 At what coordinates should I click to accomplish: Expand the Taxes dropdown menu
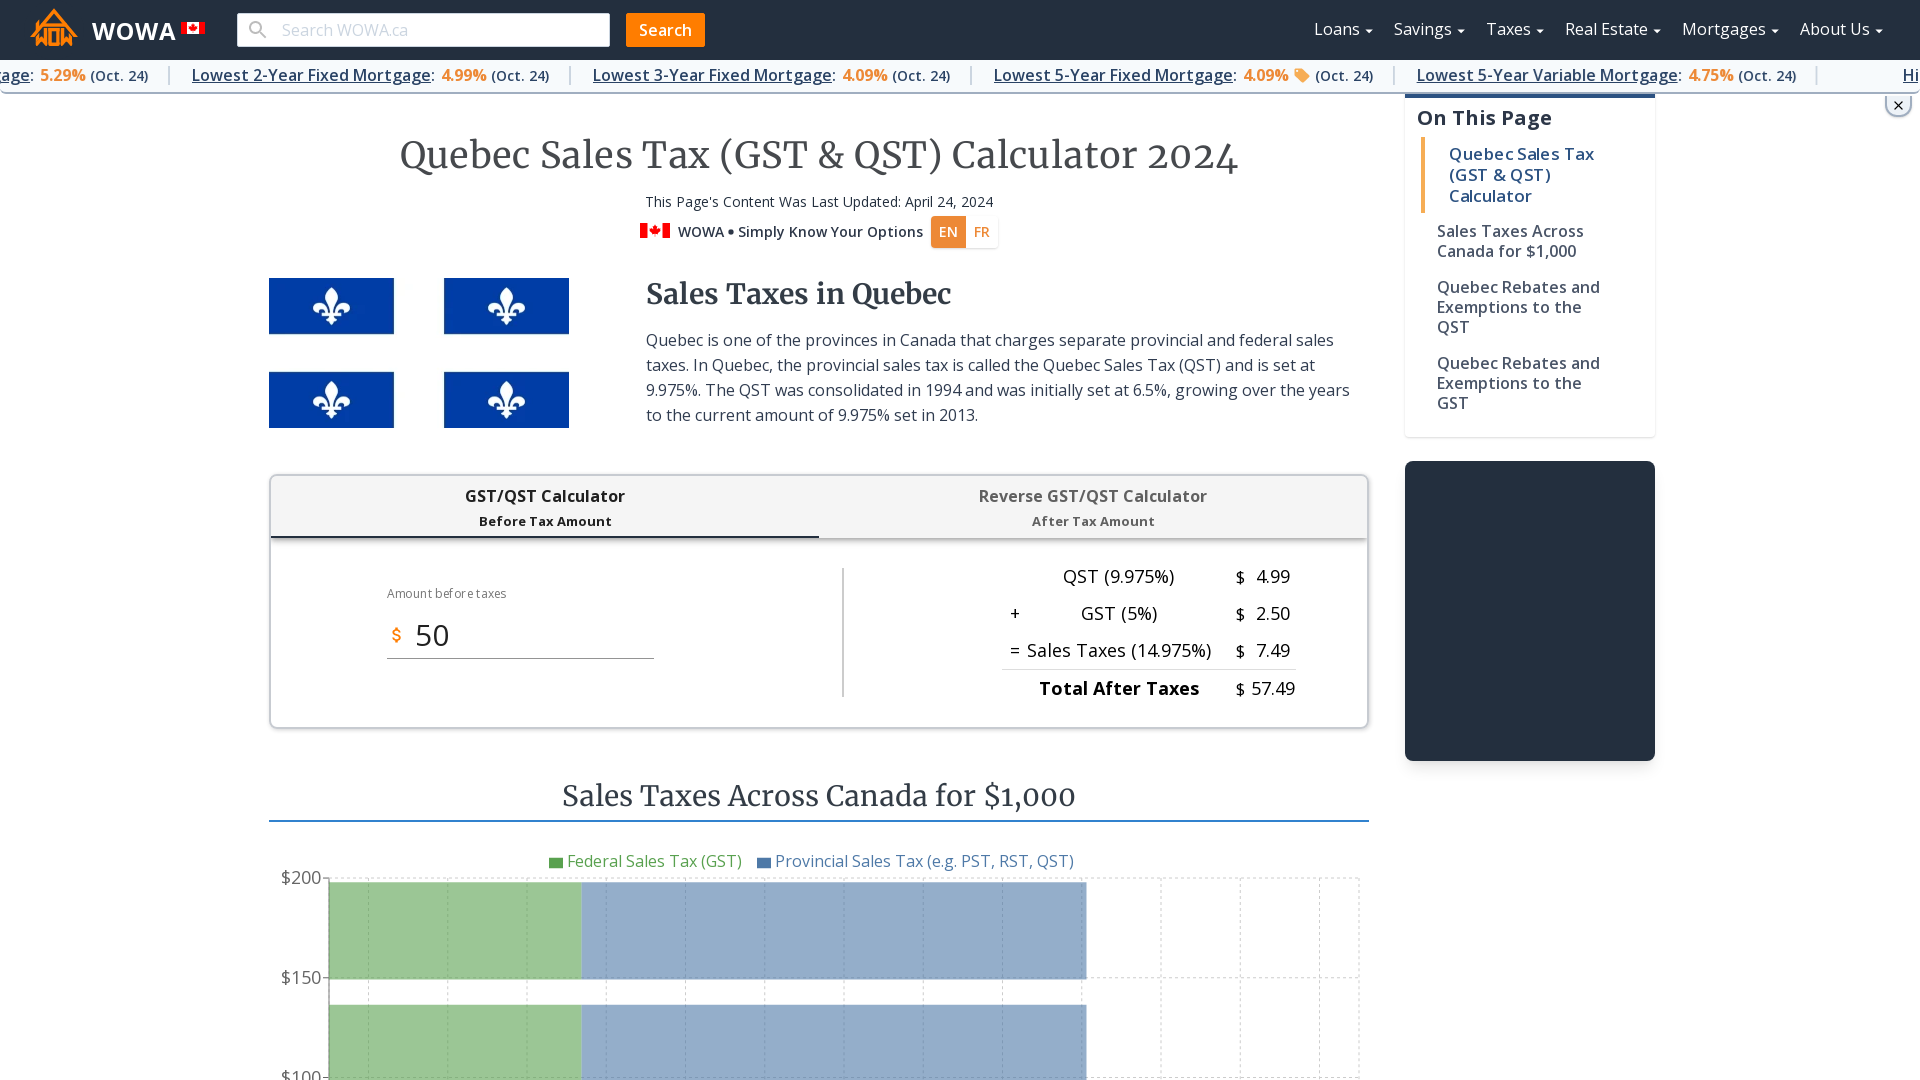point(1513,29)
